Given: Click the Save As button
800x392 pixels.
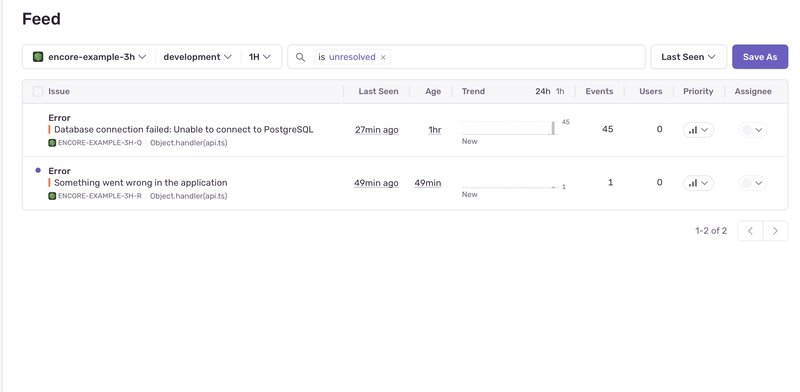Looking at the screenshot, I should [760, 57].
